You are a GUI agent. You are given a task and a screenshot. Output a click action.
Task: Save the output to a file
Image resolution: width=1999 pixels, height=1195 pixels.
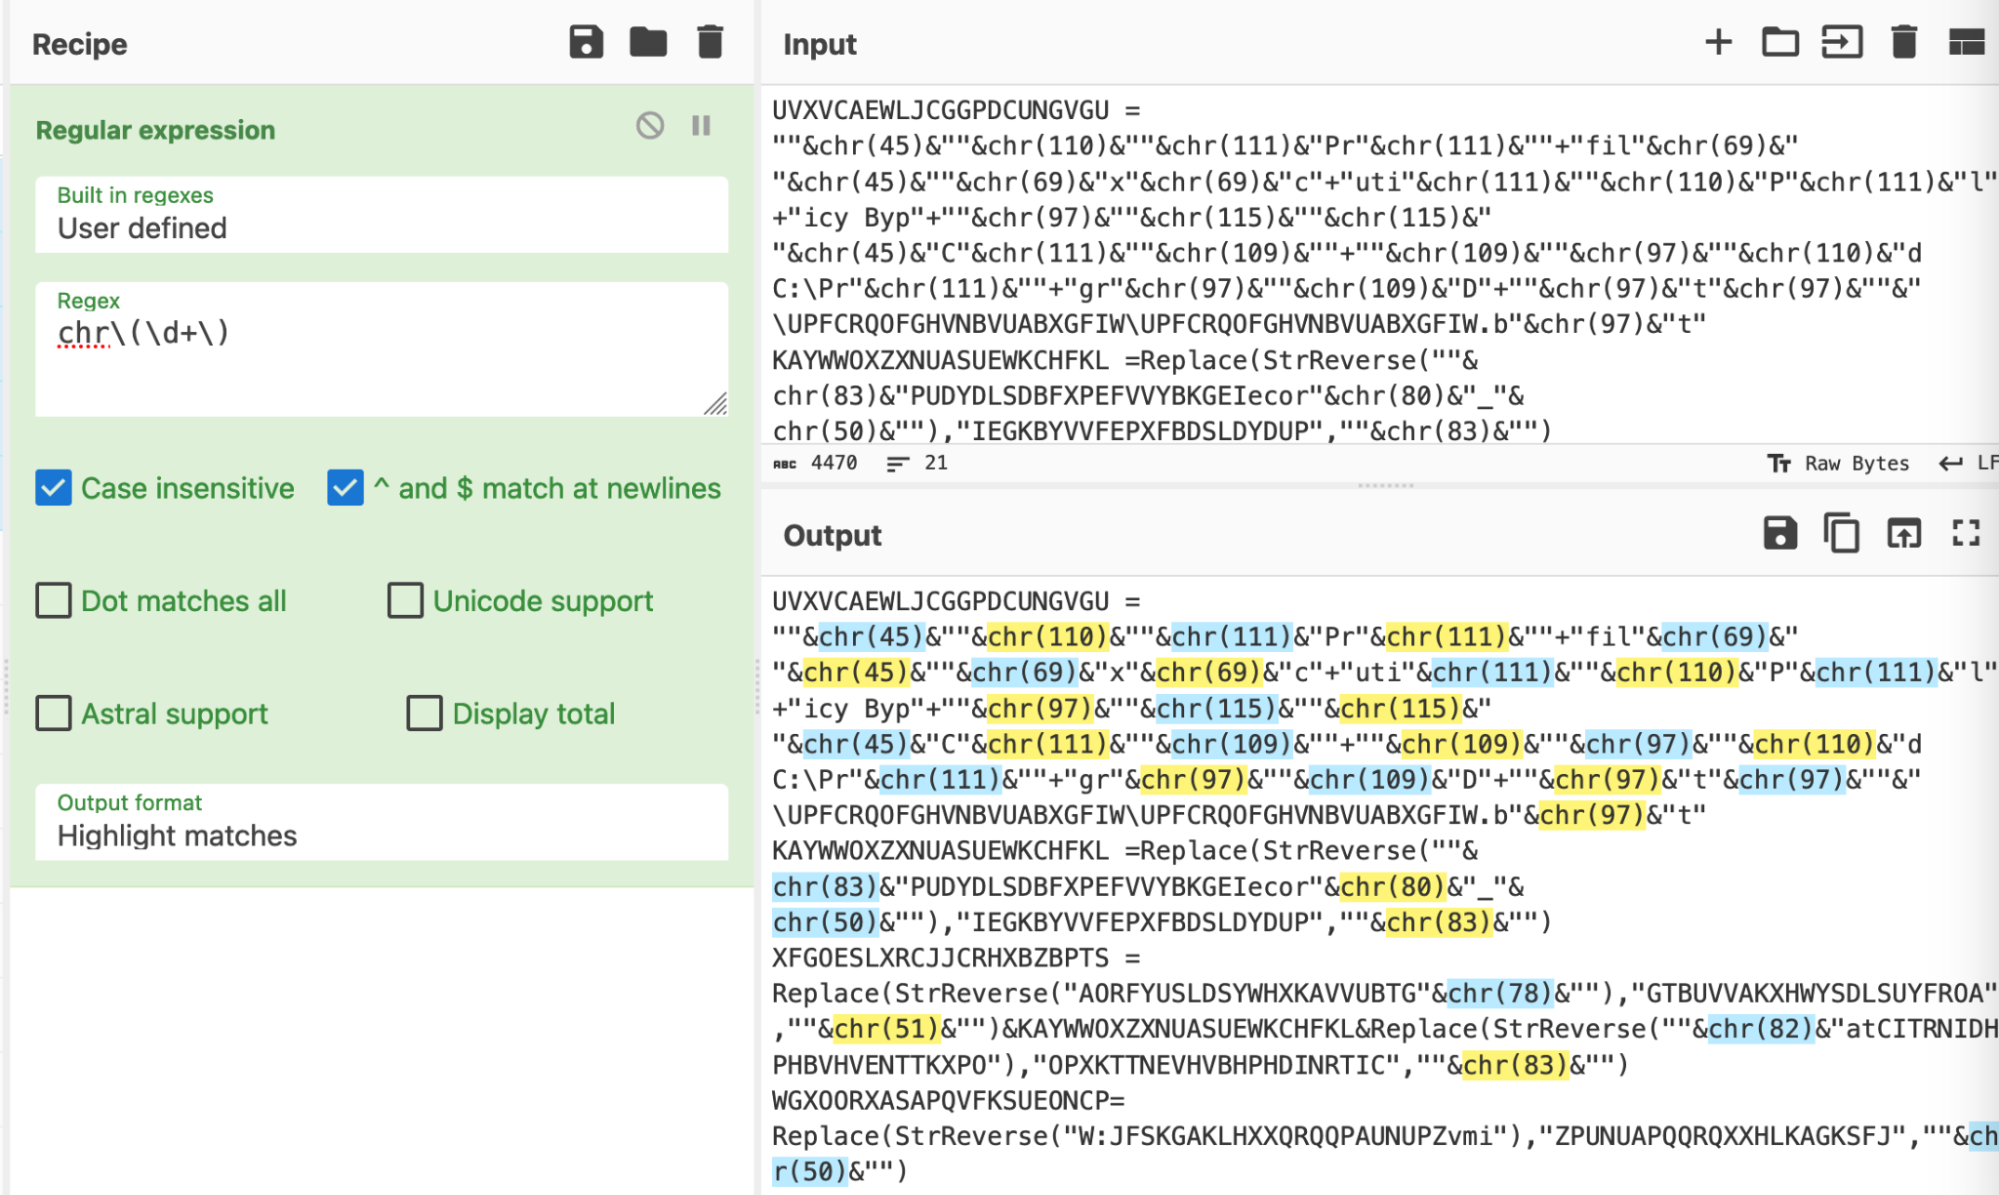1780,533
